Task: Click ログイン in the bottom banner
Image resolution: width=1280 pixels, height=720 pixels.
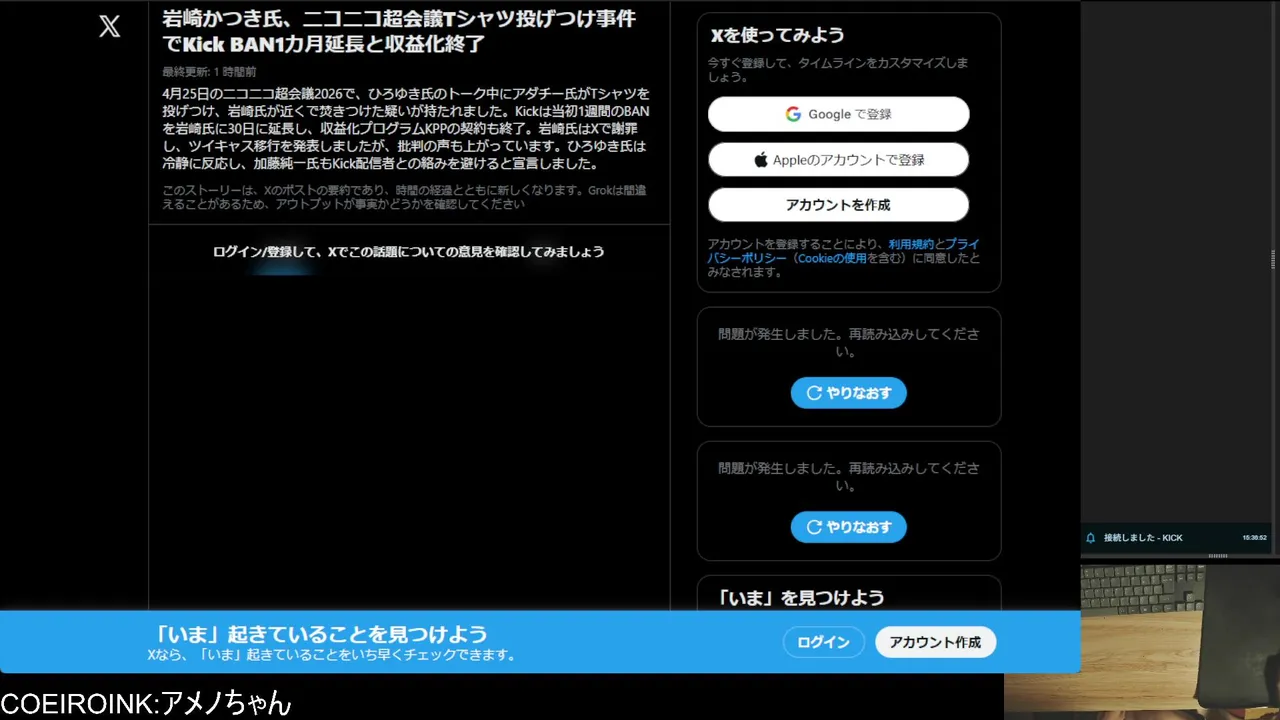Action: pyautogui.click(x=823, y=642)
